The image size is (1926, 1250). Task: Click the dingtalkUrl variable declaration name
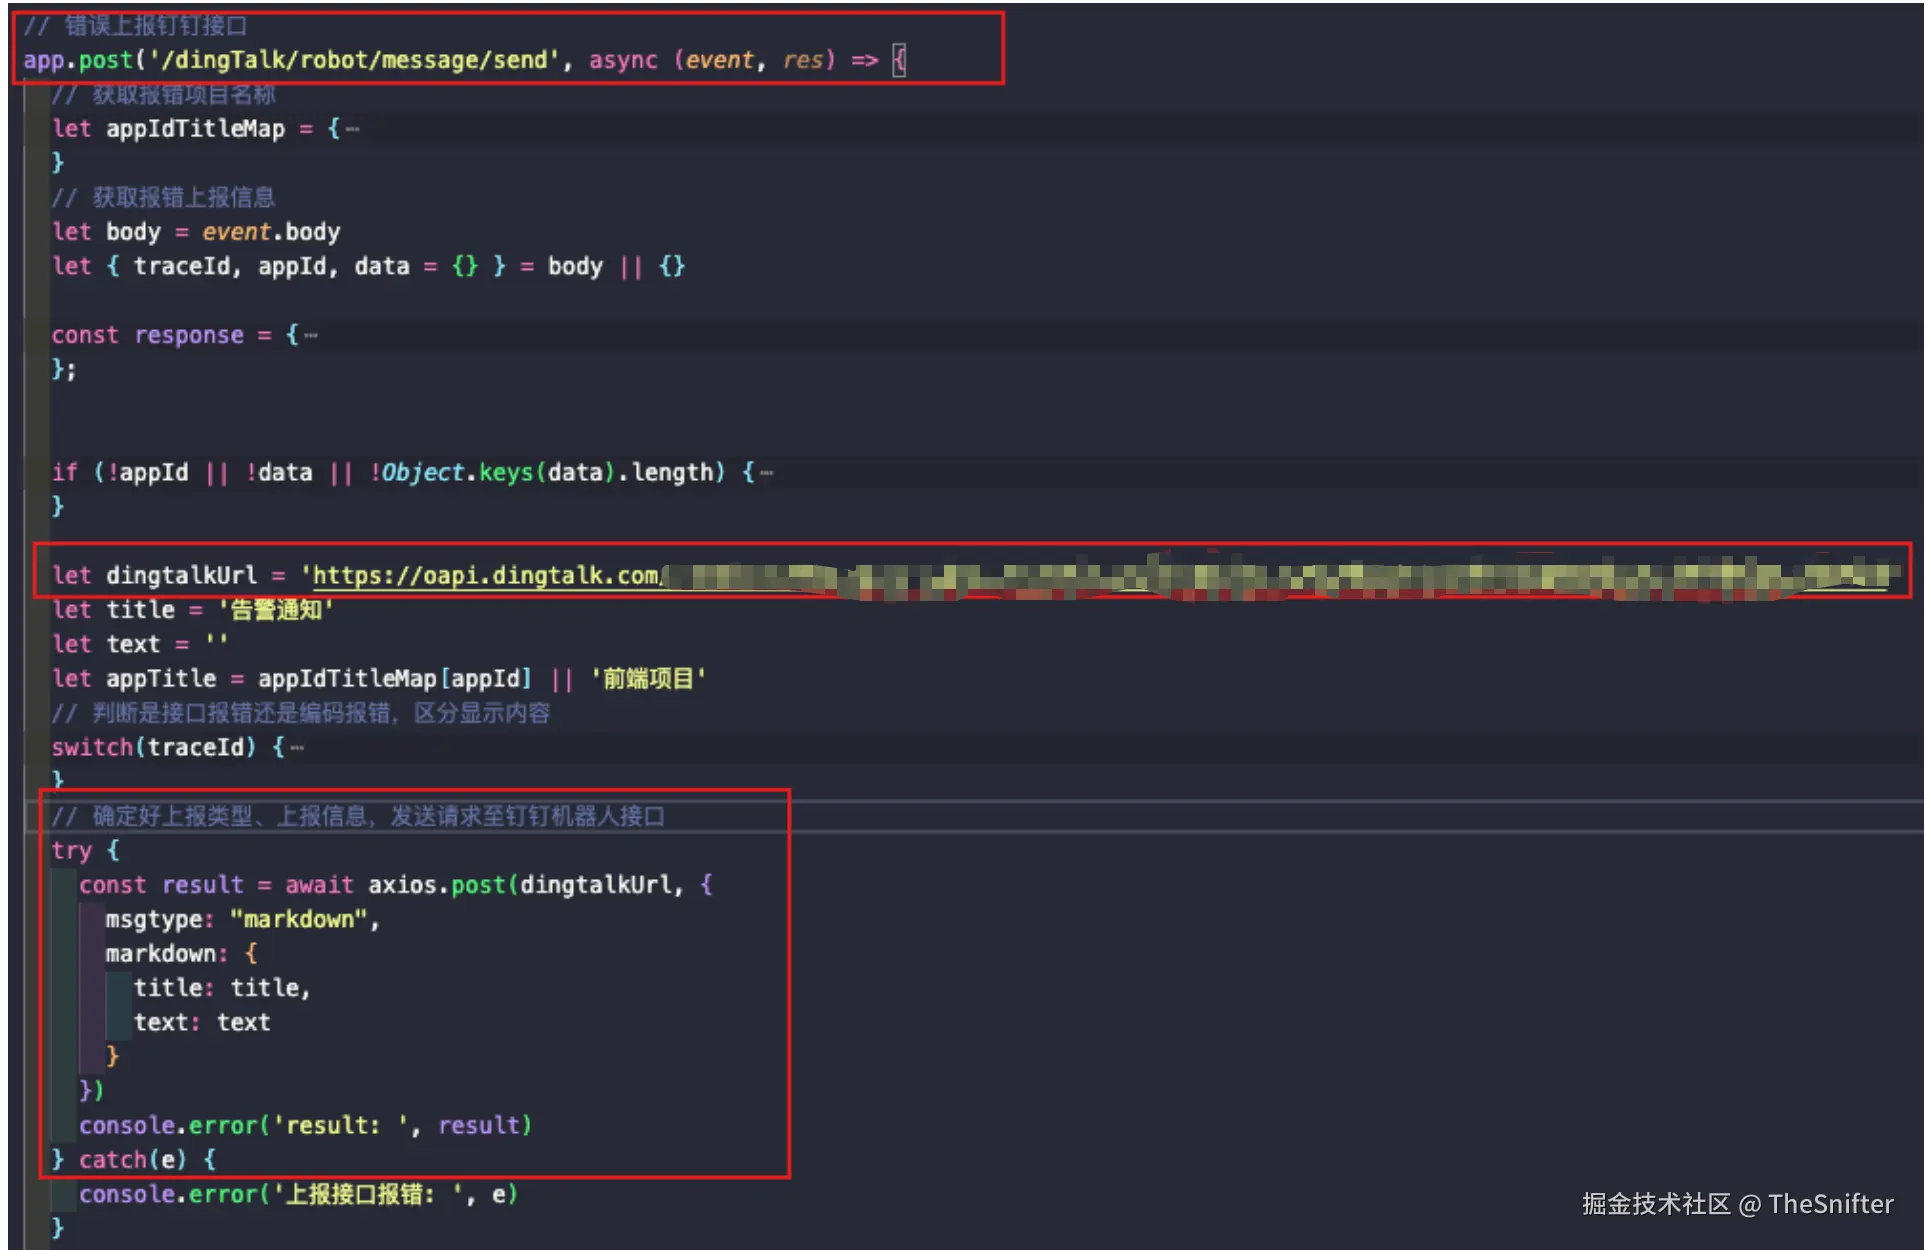(x=181, y=576)
